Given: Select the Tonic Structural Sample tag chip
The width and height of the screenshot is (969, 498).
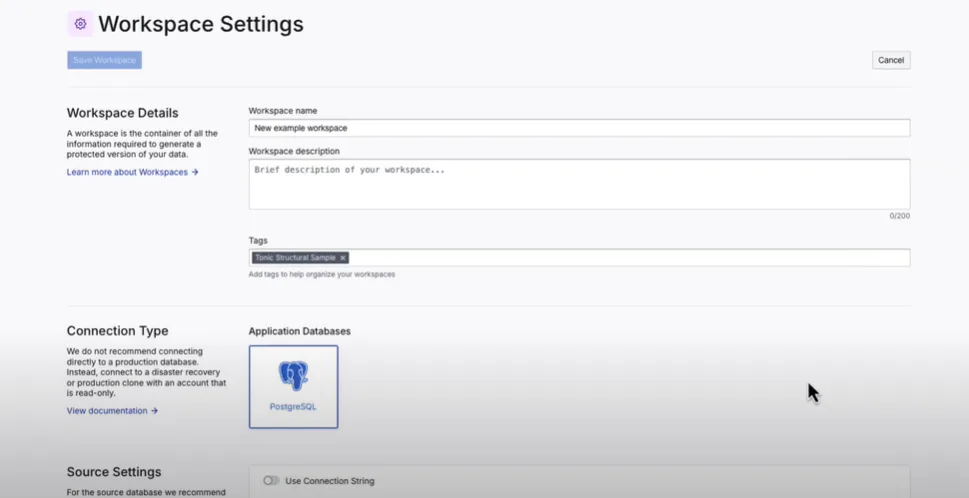Looking at the screenshot, I should coord(295,258).
